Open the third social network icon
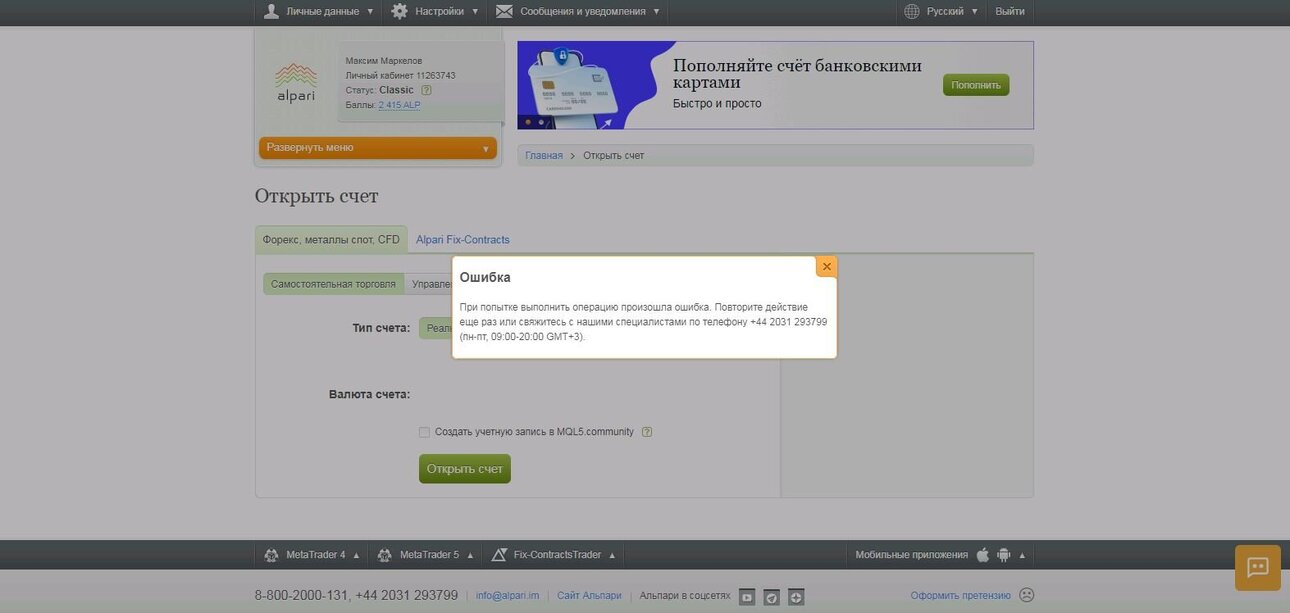The width and height of the screenshot is (1290, 613). pos(796,597)
